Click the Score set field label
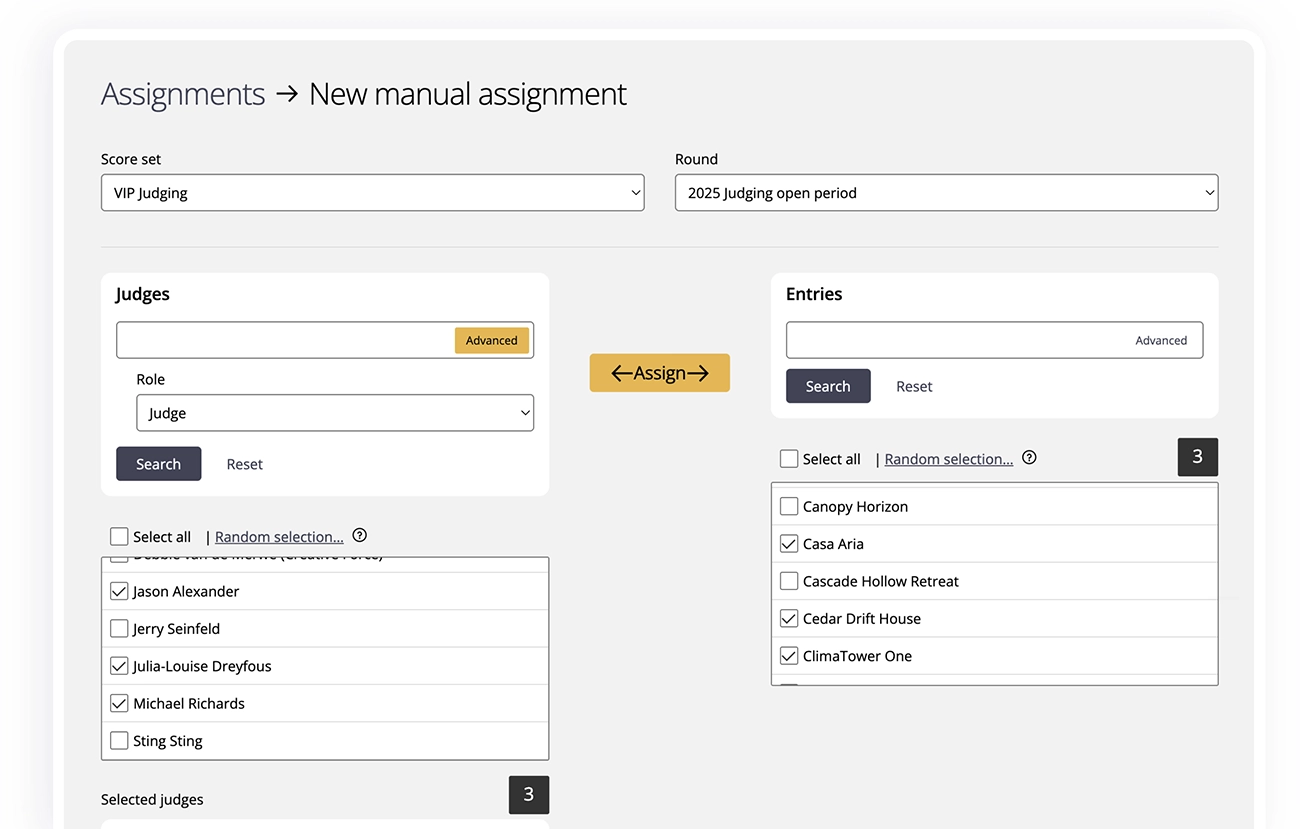Screen dimensions: 1300x829 [131, 159]
